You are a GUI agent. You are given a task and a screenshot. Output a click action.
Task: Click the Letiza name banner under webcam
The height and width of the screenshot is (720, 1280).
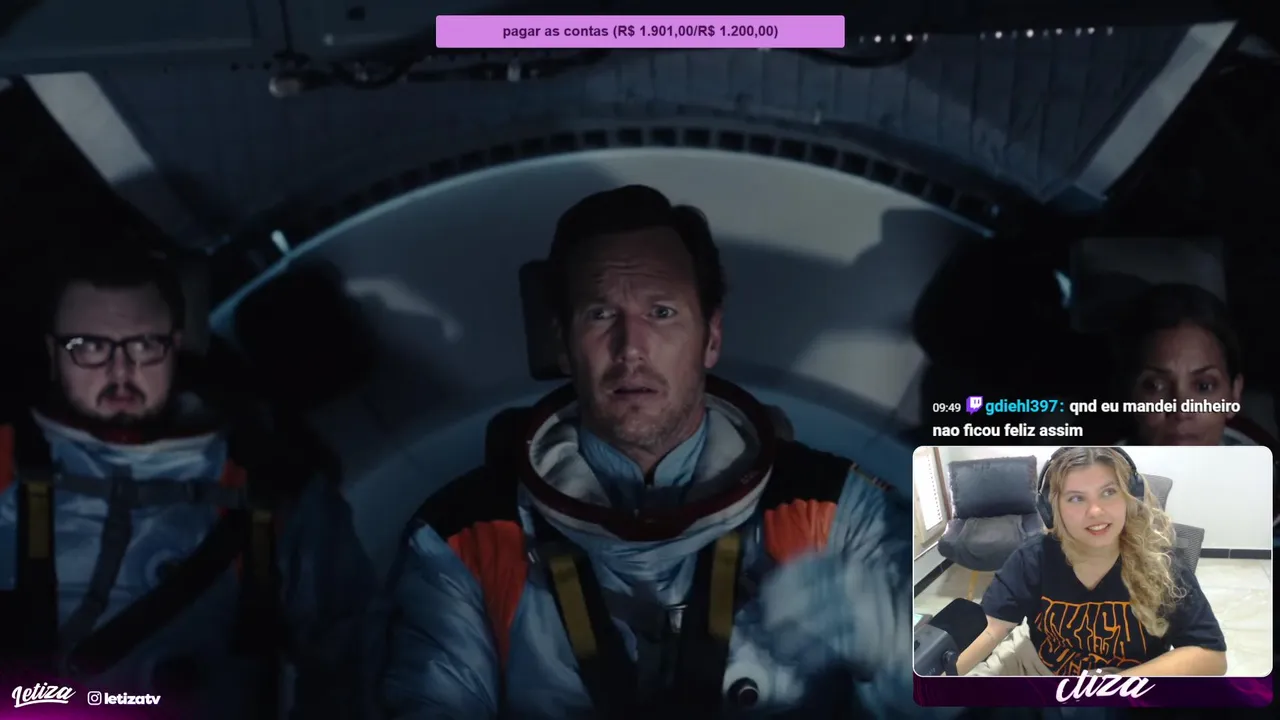tap(1092, 690)
